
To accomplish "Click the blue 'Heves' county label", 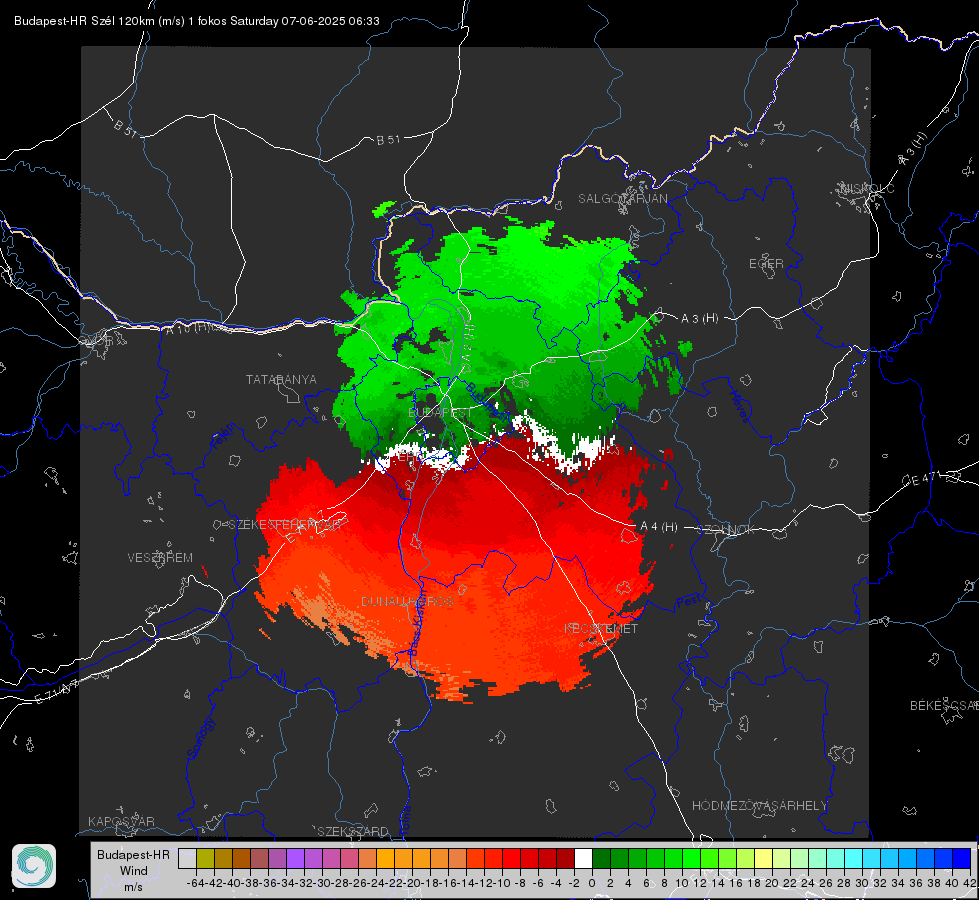I will tap(739, 406).
